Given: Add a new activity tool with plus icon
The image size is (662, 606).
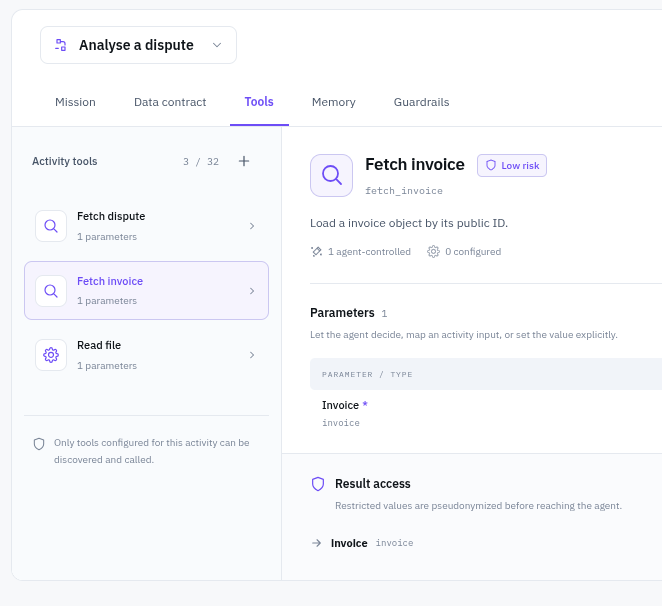Looking at the screenshot, I should pyautogui.click(x=244, y=161).
